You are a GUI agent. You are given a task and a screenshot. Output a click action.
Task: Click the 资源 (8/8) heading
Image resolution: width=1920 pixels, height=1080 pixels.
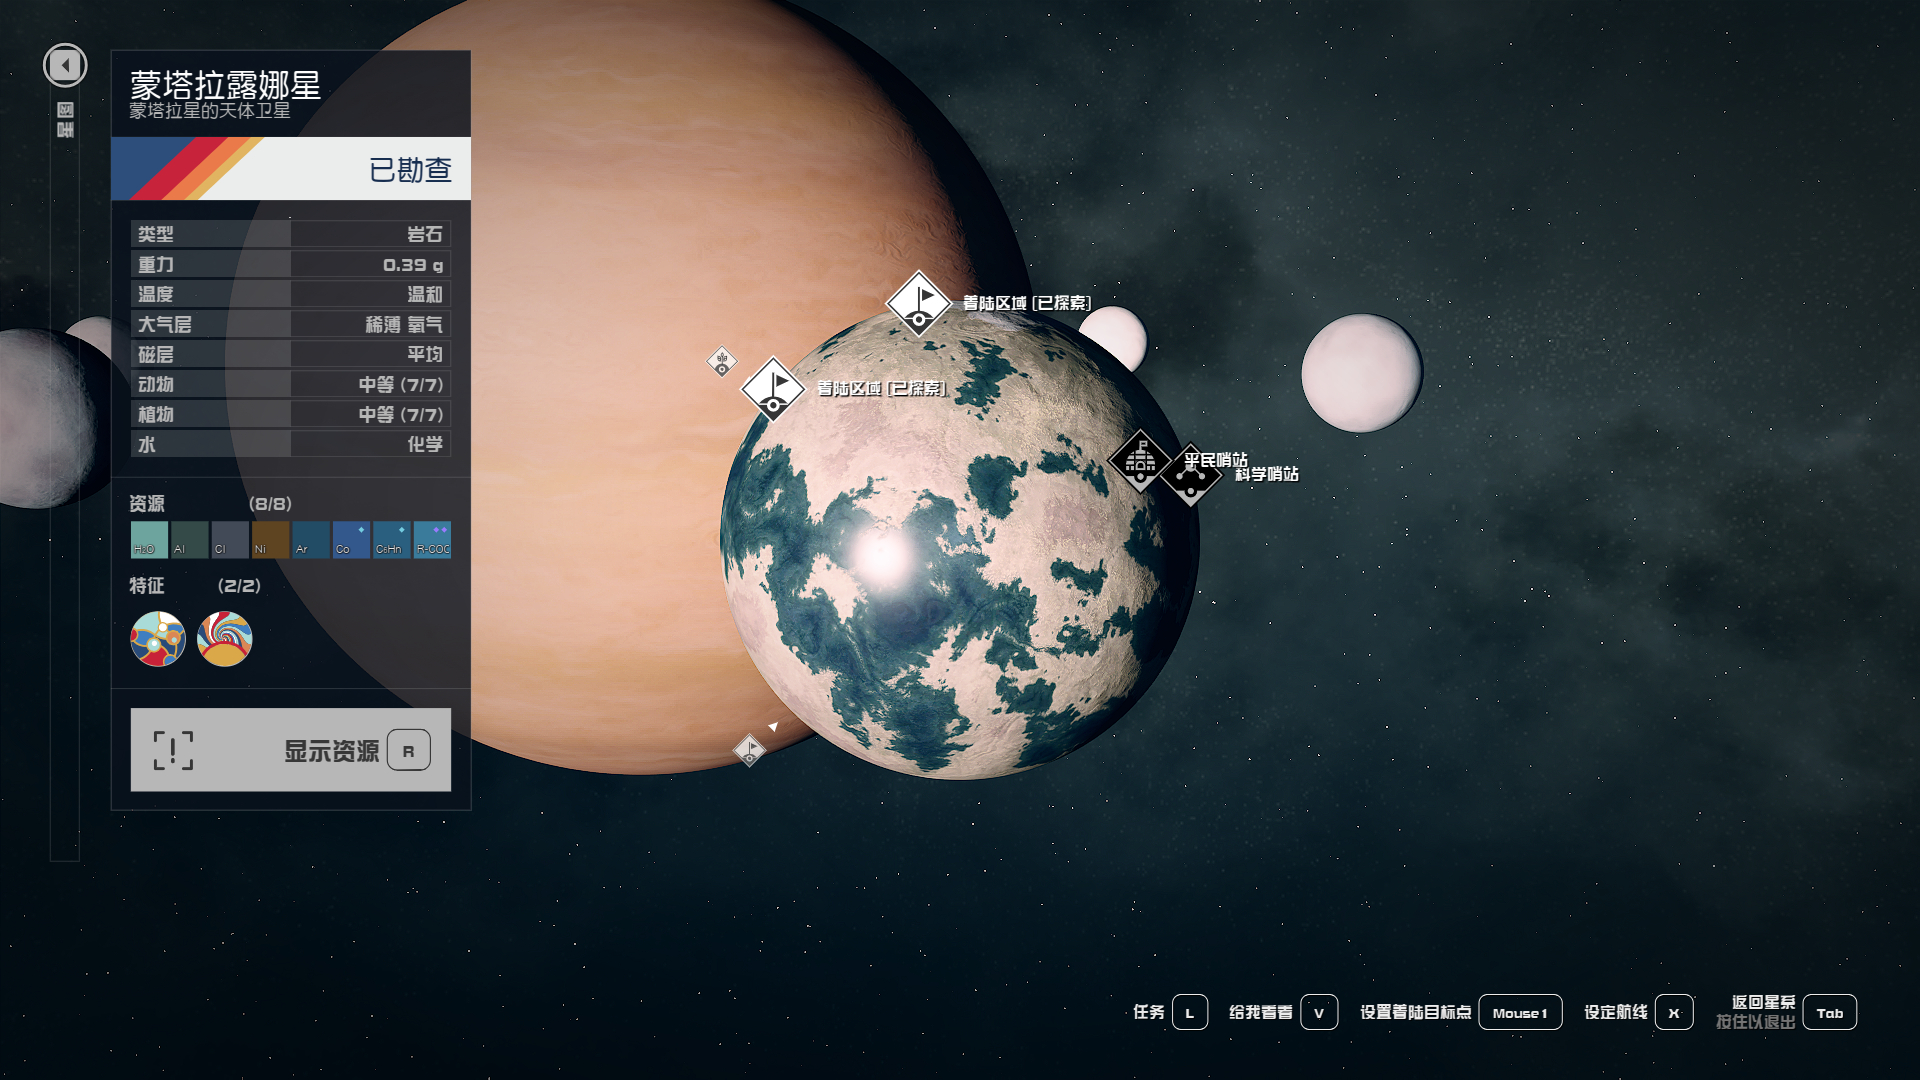pyautogui.click(x=210, y=503)
